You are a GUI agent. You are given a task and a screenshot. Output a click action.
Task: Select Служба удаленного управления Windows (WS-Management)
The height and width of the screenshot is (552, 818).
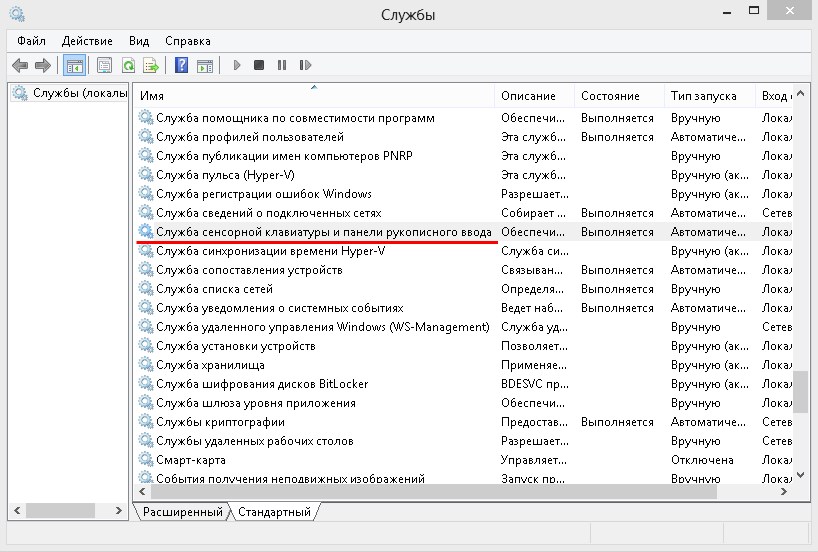323,327
